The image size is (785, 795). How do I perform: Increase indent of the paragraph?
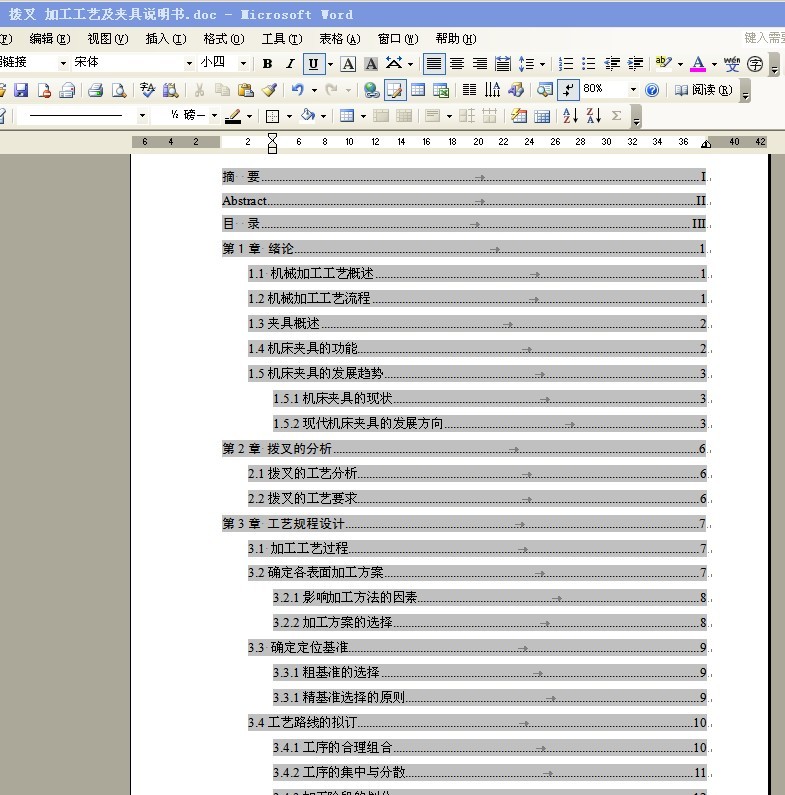click(x=635, y=64)
